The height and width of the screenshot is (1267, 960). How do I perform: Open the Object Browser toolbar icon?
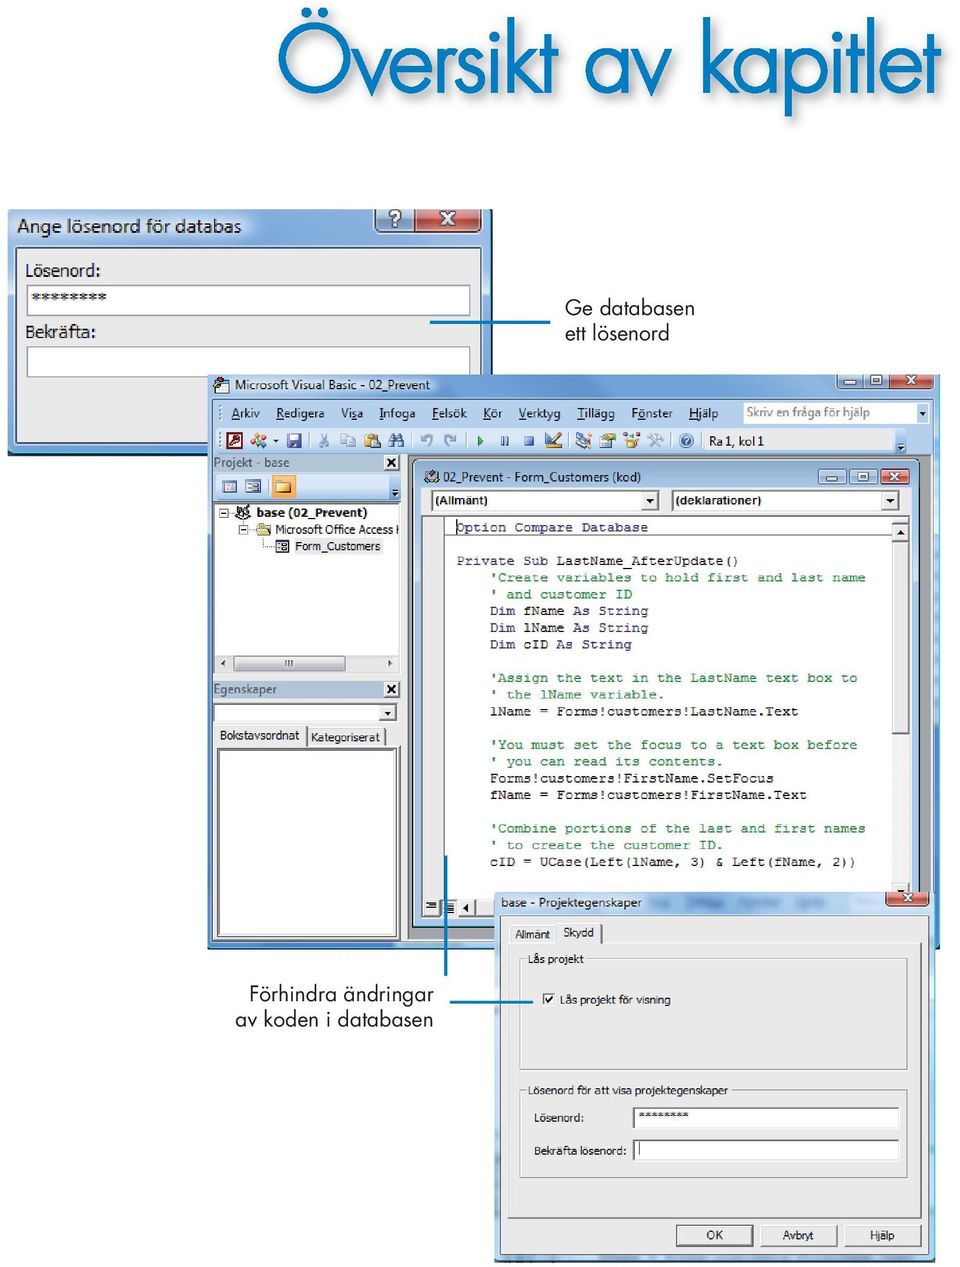pos(631,441)
